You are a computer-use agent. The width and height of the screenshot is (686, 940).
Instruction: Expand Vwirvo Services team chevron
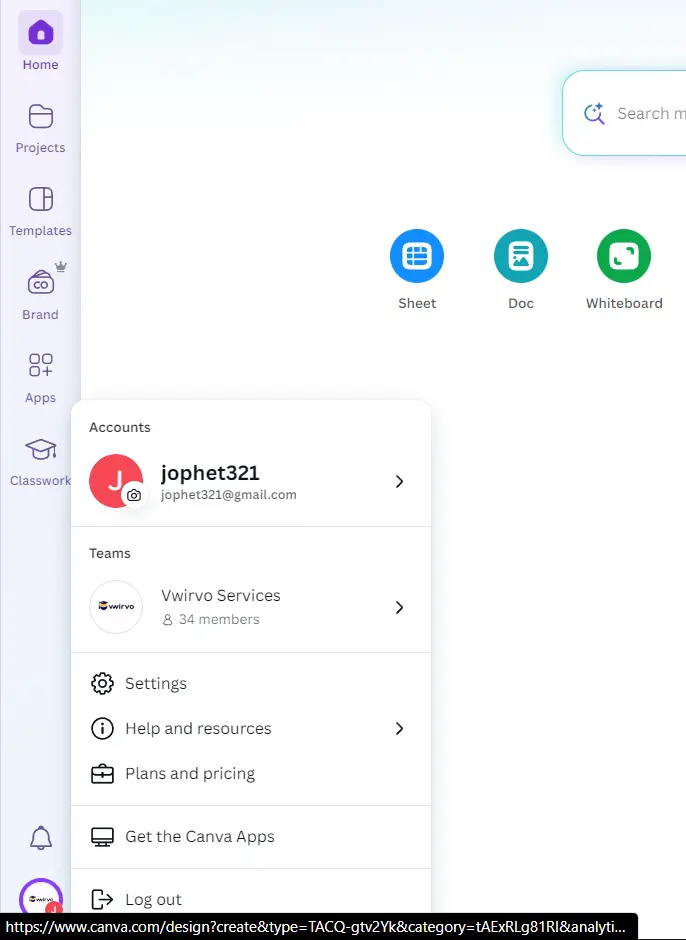[x=399, y=607]
